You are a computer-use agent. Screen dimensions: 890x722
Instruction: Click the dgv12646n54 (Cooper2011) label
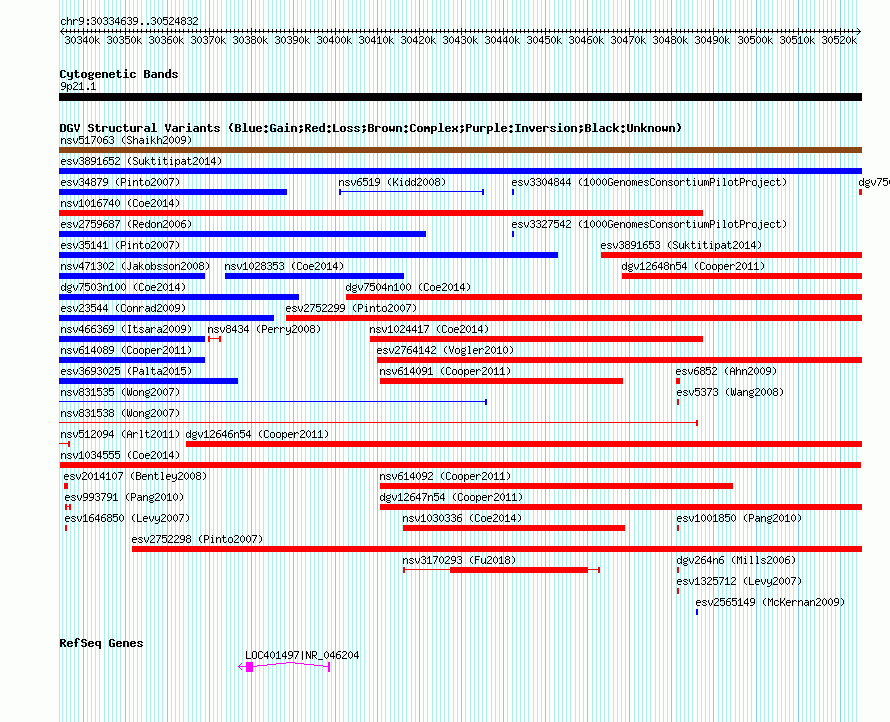[x=258, y=434]
